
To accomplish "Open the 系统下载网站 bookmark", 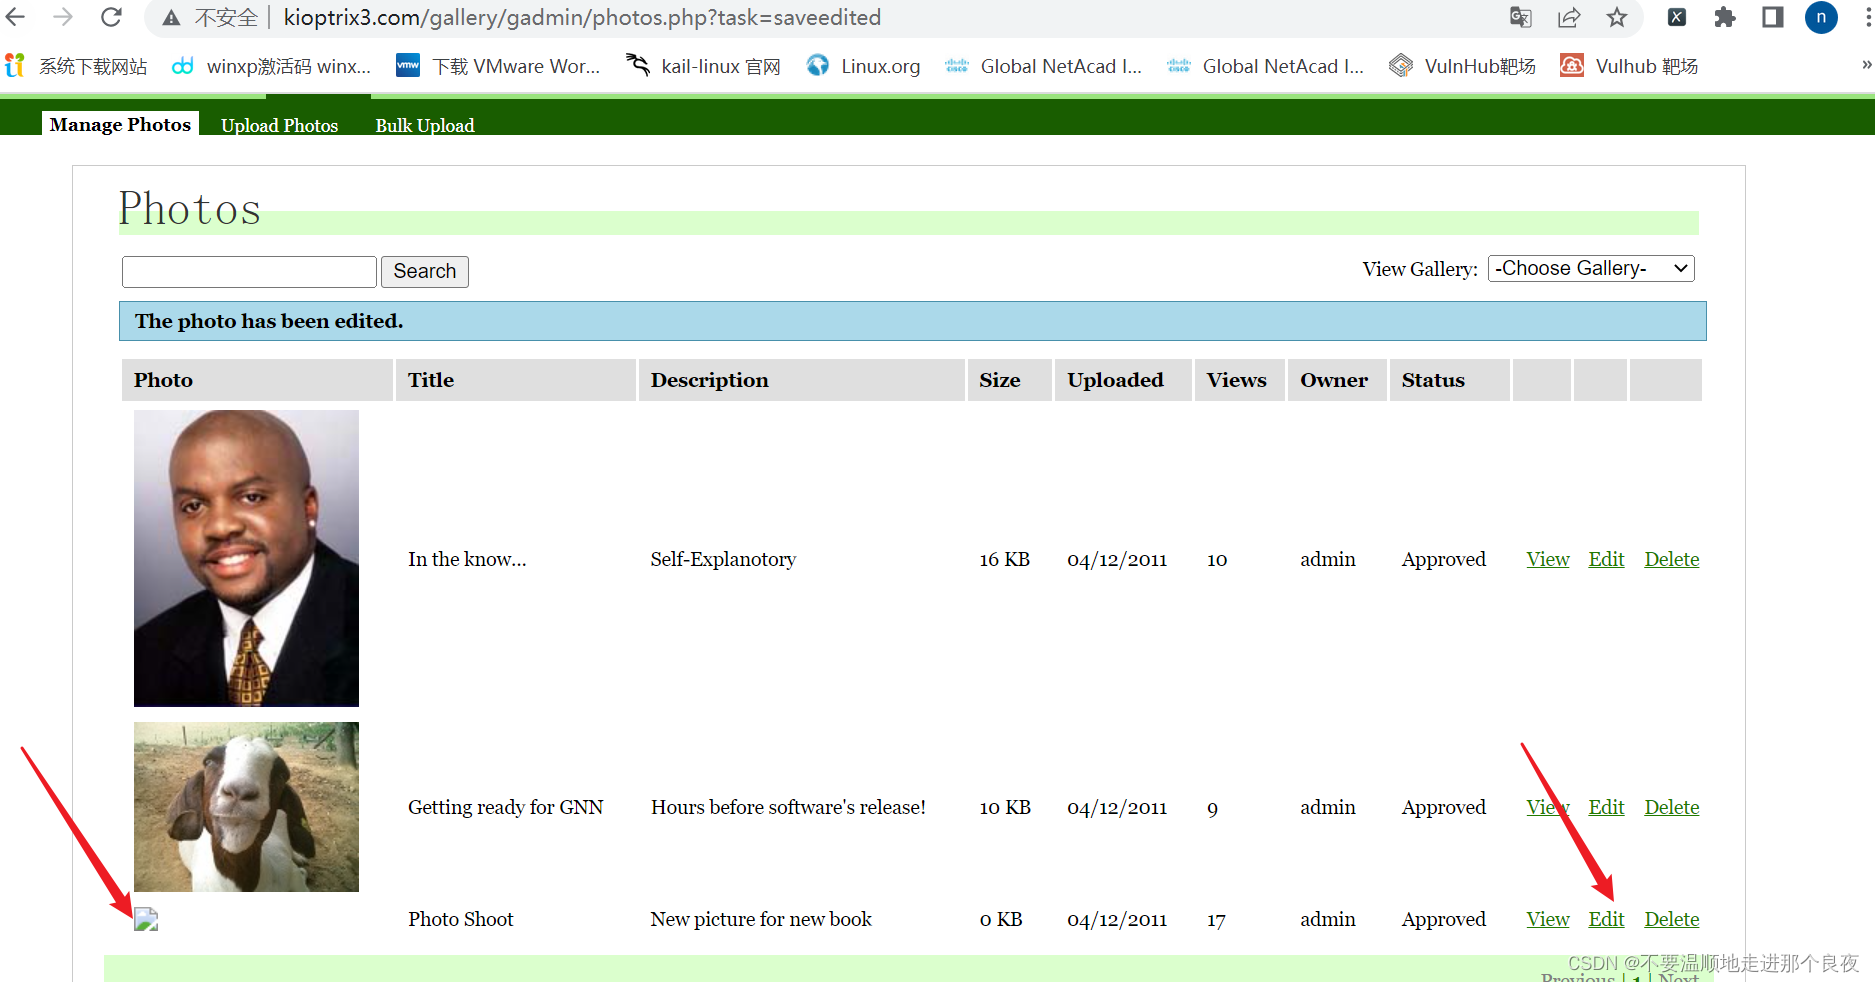I will 77,66.
